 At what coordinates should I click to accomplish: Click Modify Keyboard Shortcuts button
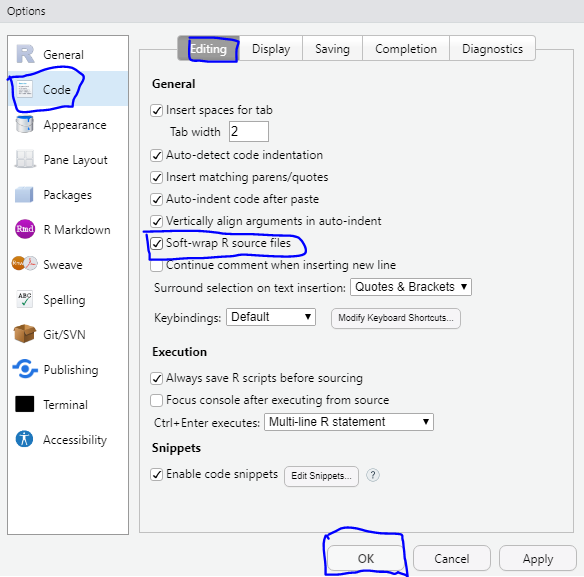[396, 318]
